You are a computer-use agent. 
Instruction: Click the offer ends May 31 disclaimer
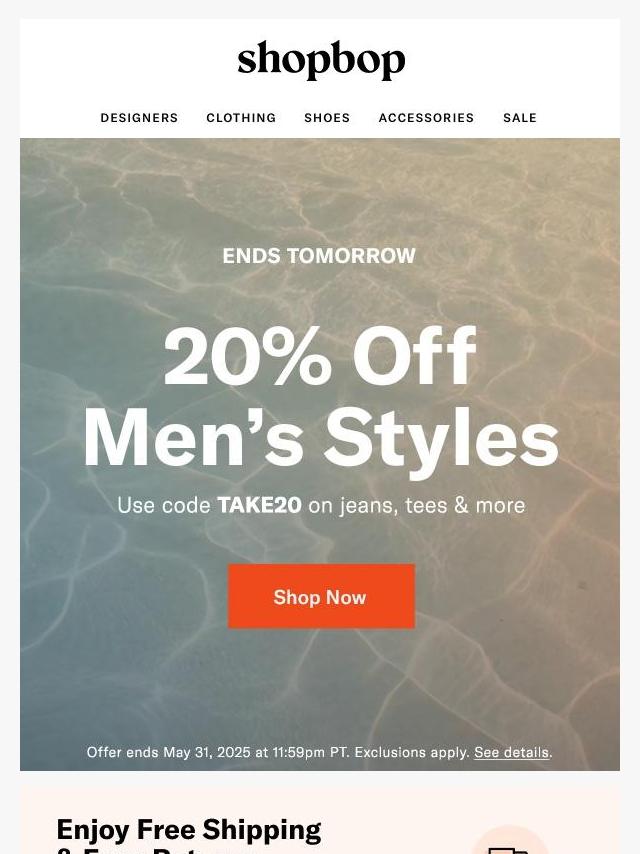coord(320,752)
